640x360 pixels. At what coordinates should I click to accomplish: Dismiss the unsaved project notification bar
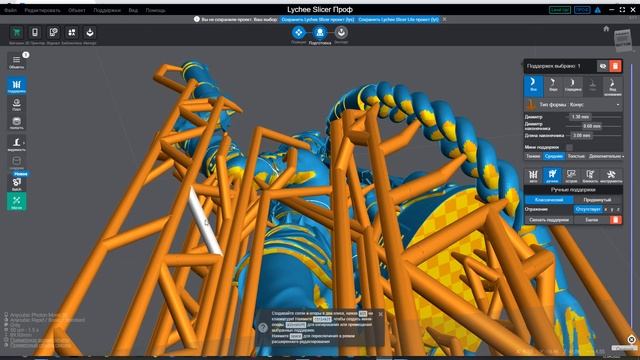tap(444, 19)
